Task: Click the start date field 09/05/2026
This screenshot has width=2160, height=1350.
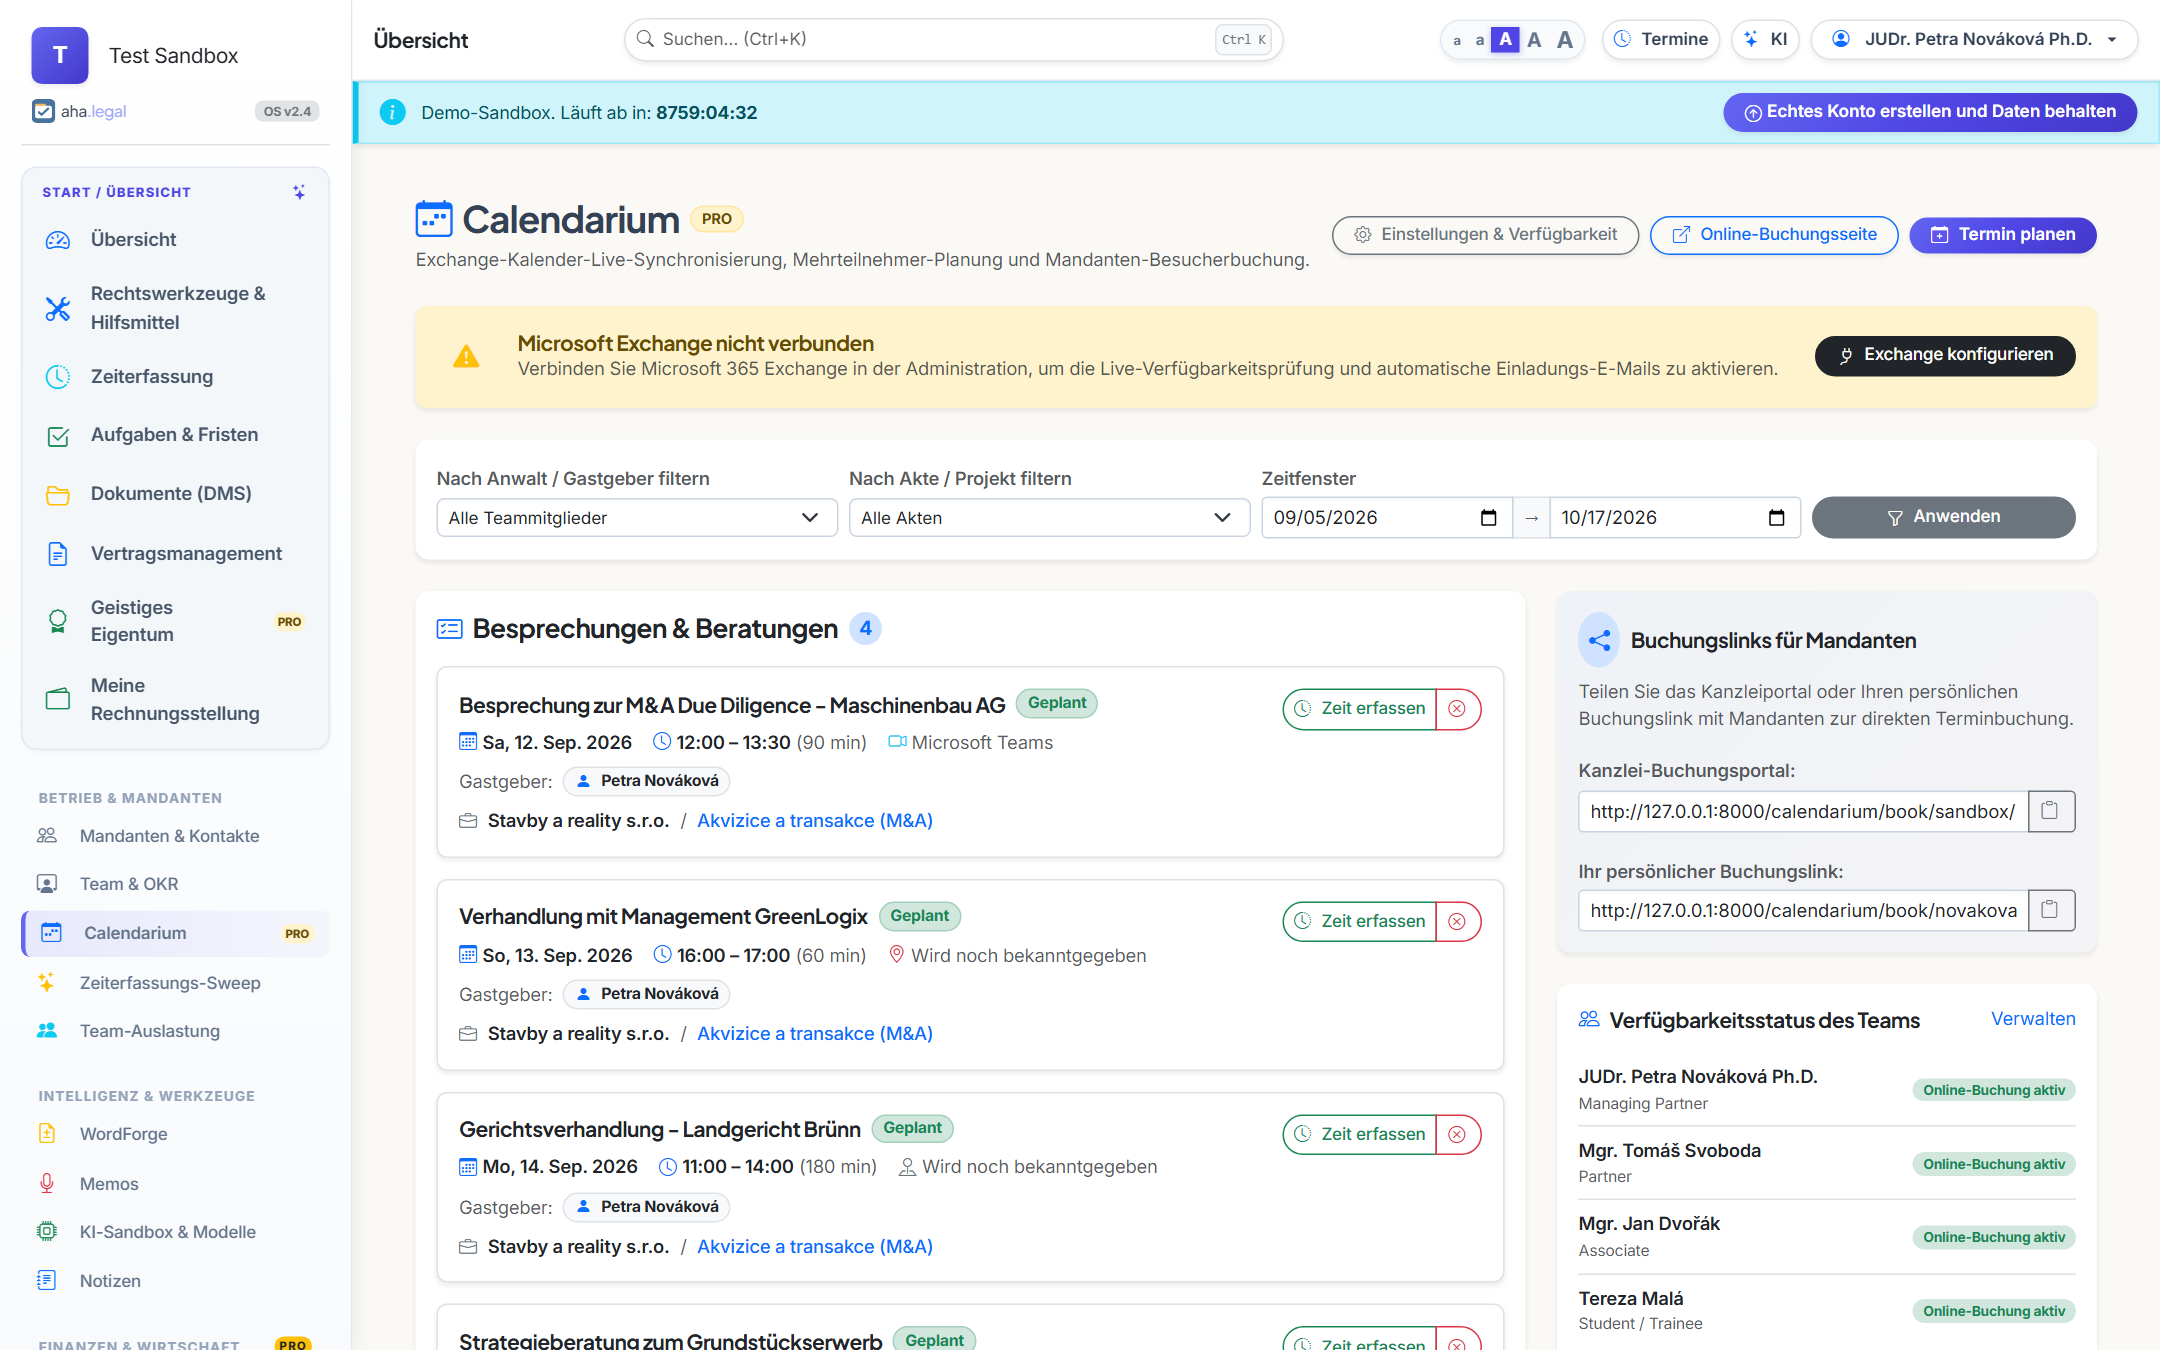Action: [x=1387, y=518]
